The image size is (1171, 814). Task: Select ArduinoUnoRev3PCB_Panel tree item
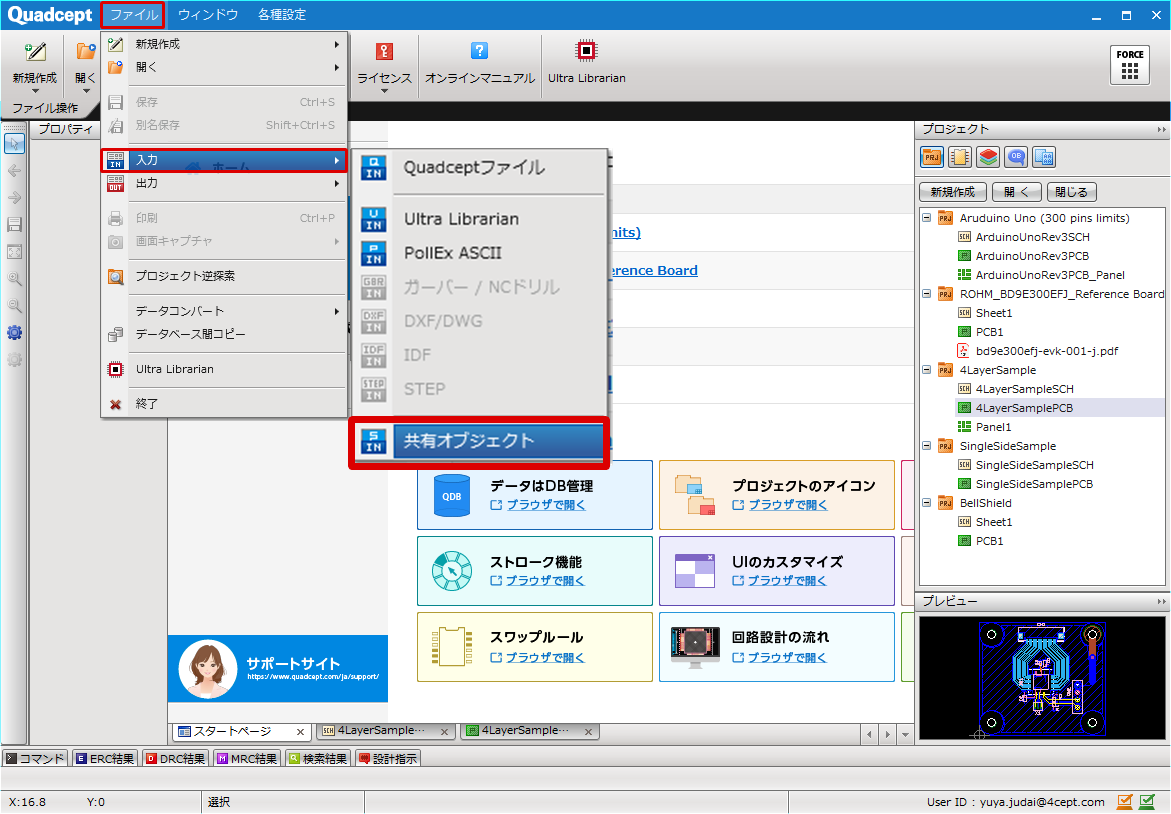[1050, 275]
